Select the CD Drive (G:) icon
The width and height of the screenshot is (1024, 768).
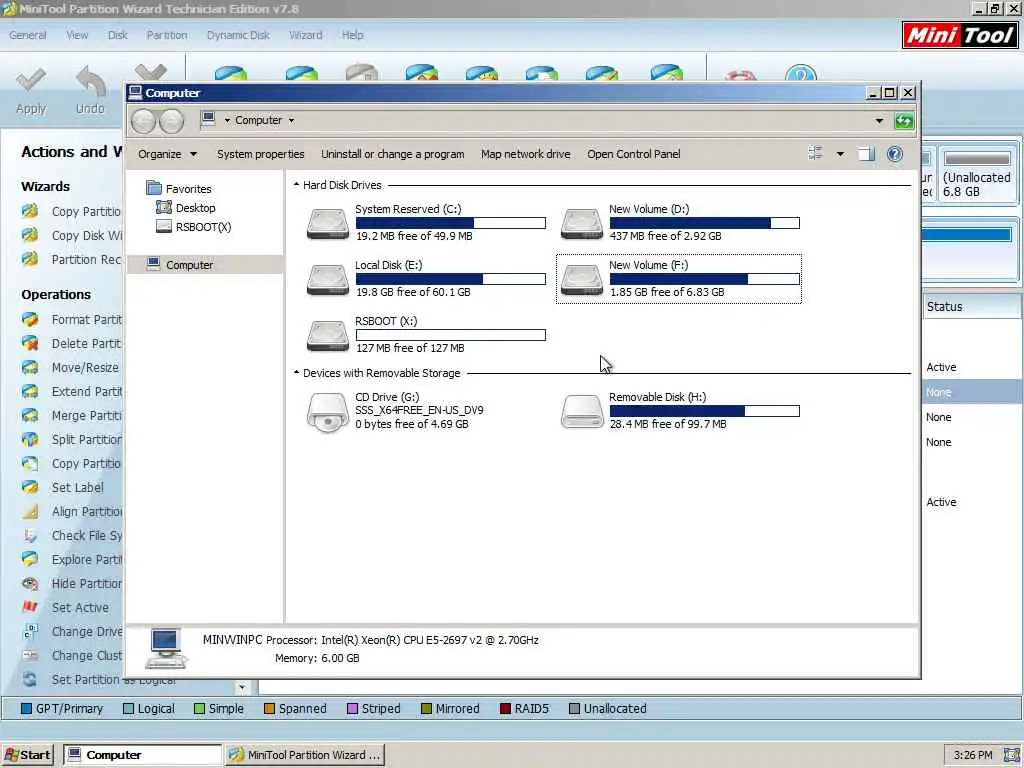tap(328, 412)
